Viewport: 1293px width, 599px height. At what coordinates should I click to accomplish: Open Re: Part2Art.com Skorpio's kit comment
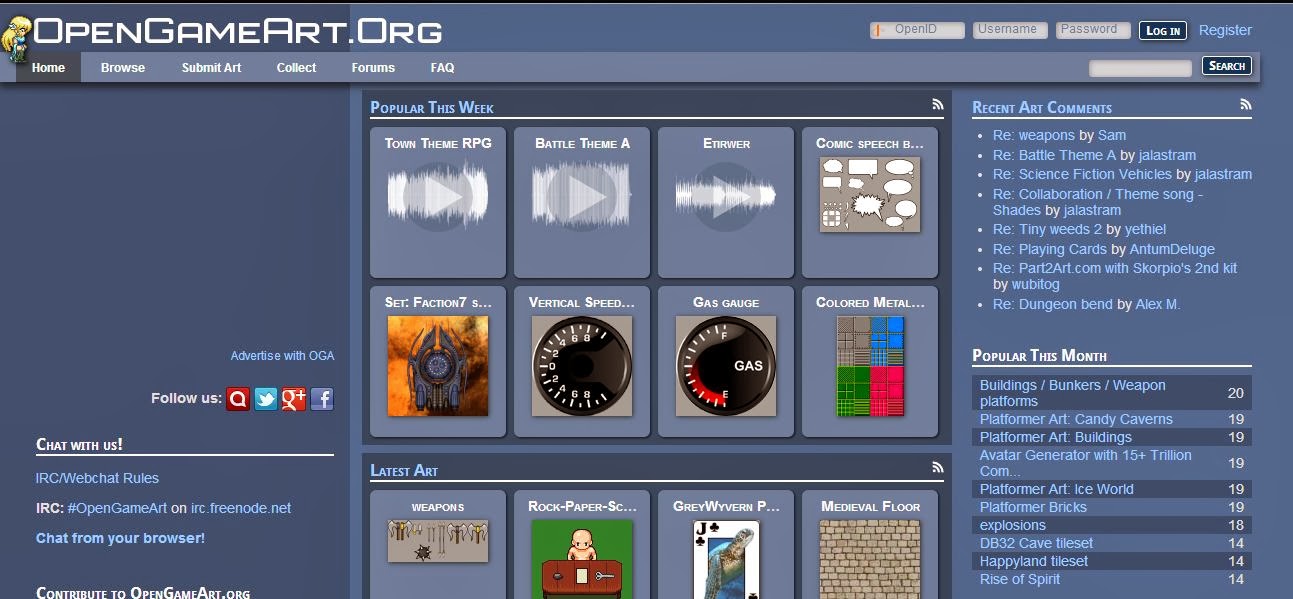coord(1115,268)
